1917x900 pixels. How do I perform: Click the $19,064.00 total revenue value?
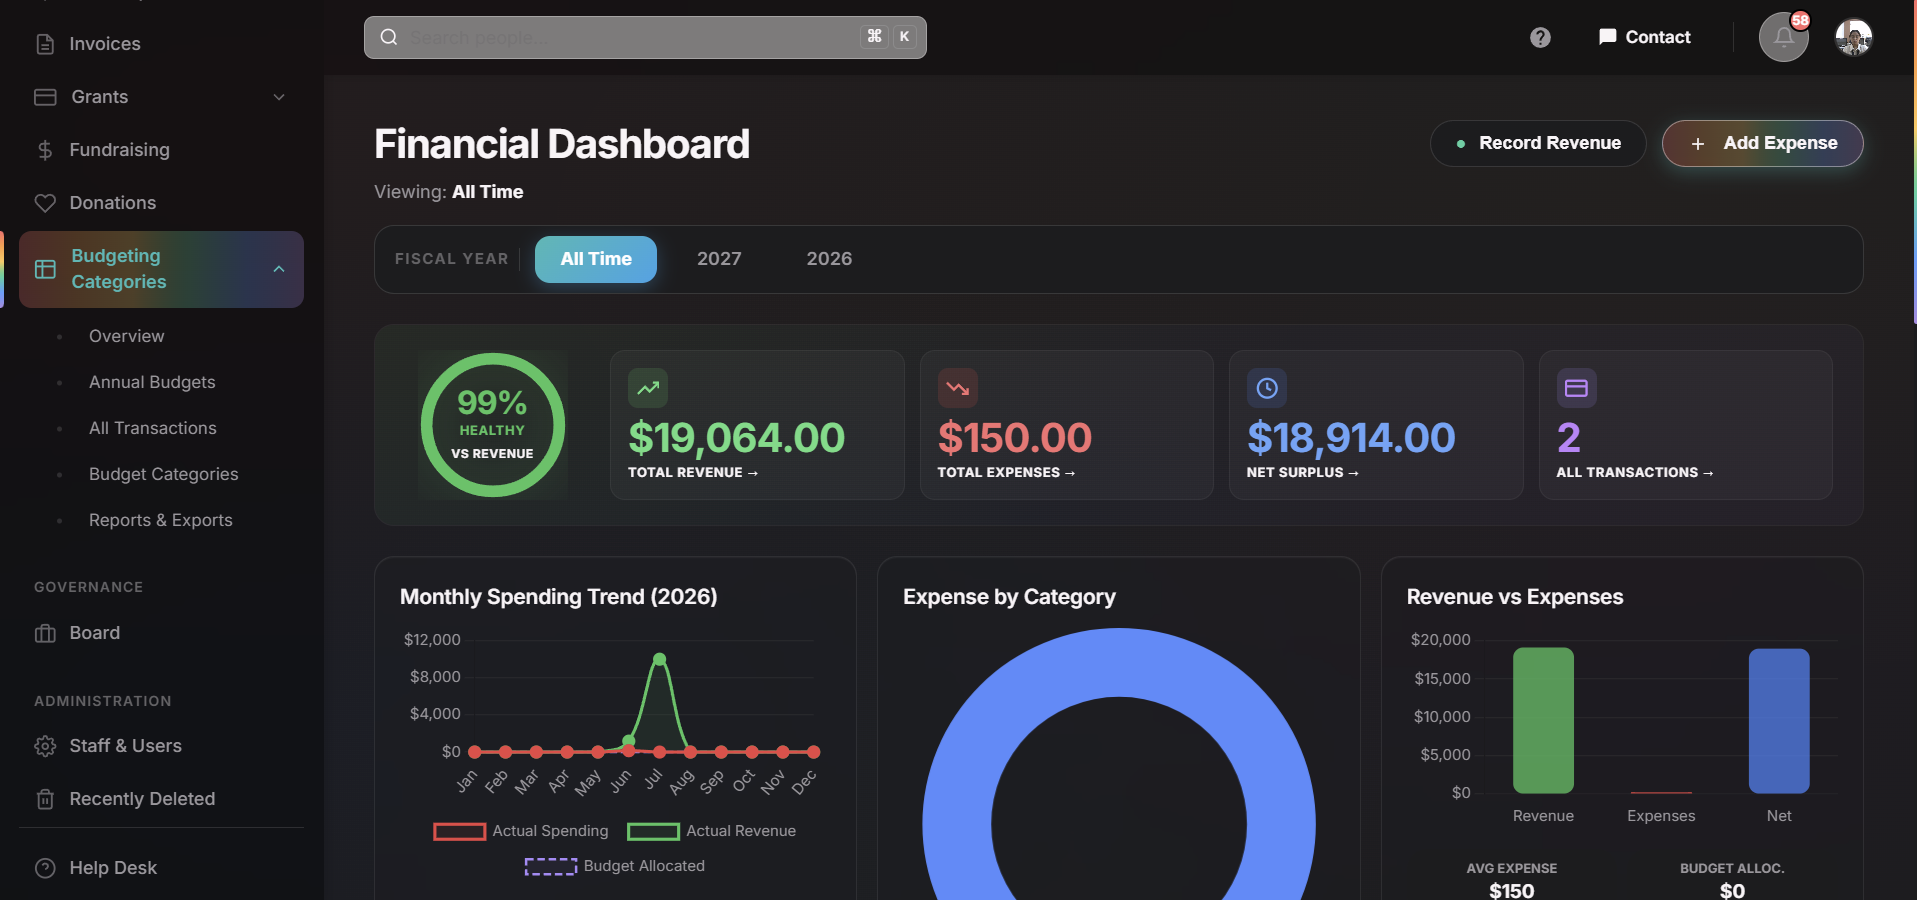[x=736, y=438]
